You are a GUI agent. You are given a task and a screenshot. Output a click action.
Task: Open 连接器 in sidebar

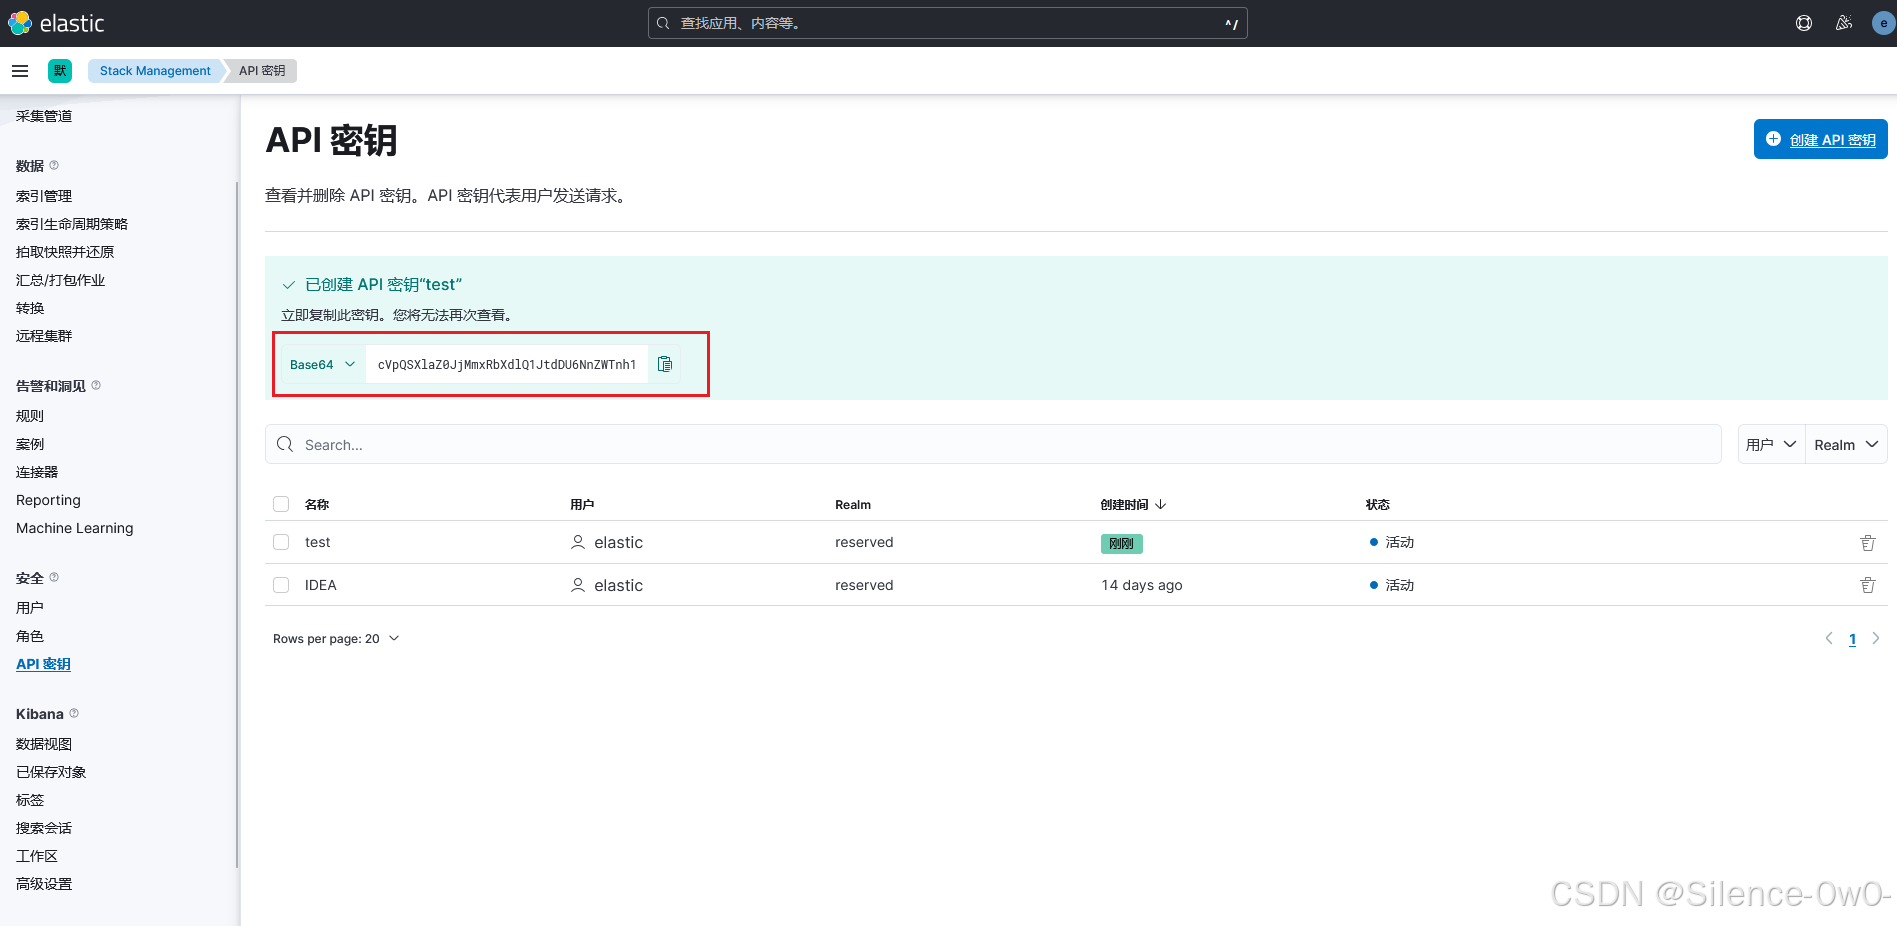[x=37, y=472]
